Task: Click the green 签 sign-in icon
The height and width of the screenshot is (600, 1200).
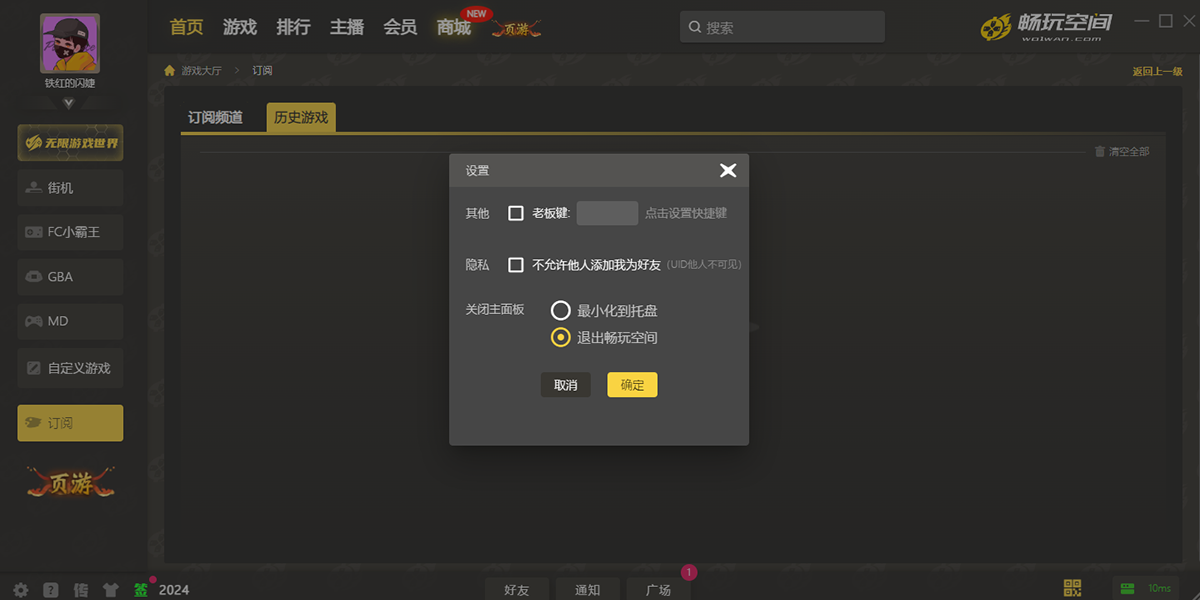Action: (x=142, y=590)
